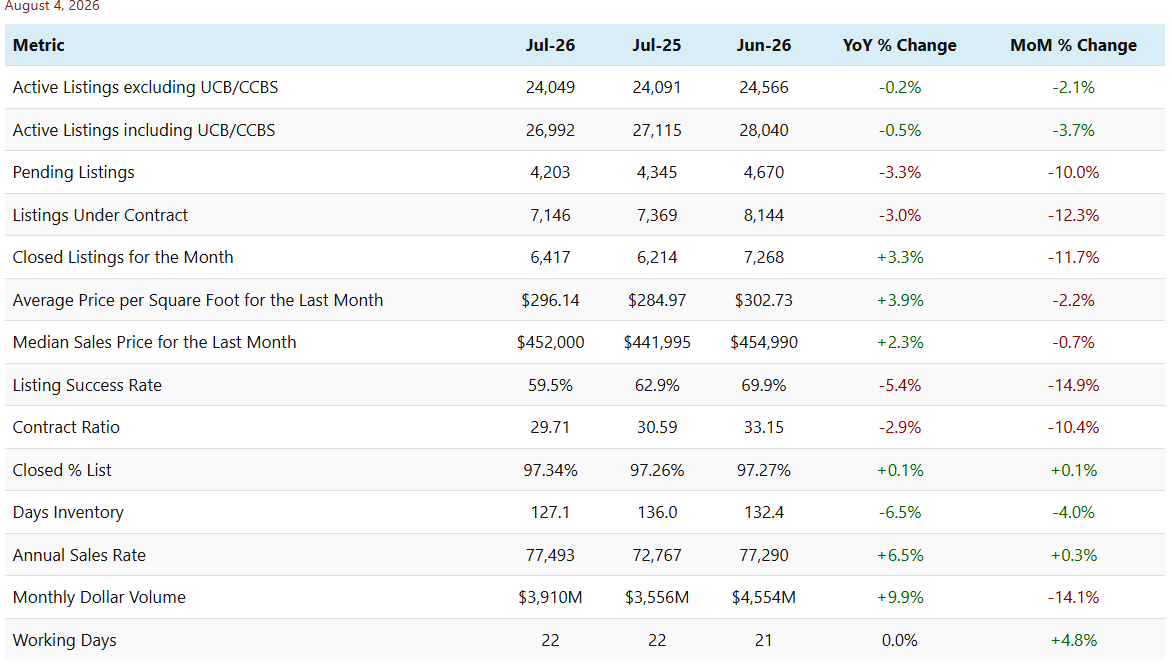Click the Working Days +4.8% cell
1172x670 pixels.
(1073, 640)
